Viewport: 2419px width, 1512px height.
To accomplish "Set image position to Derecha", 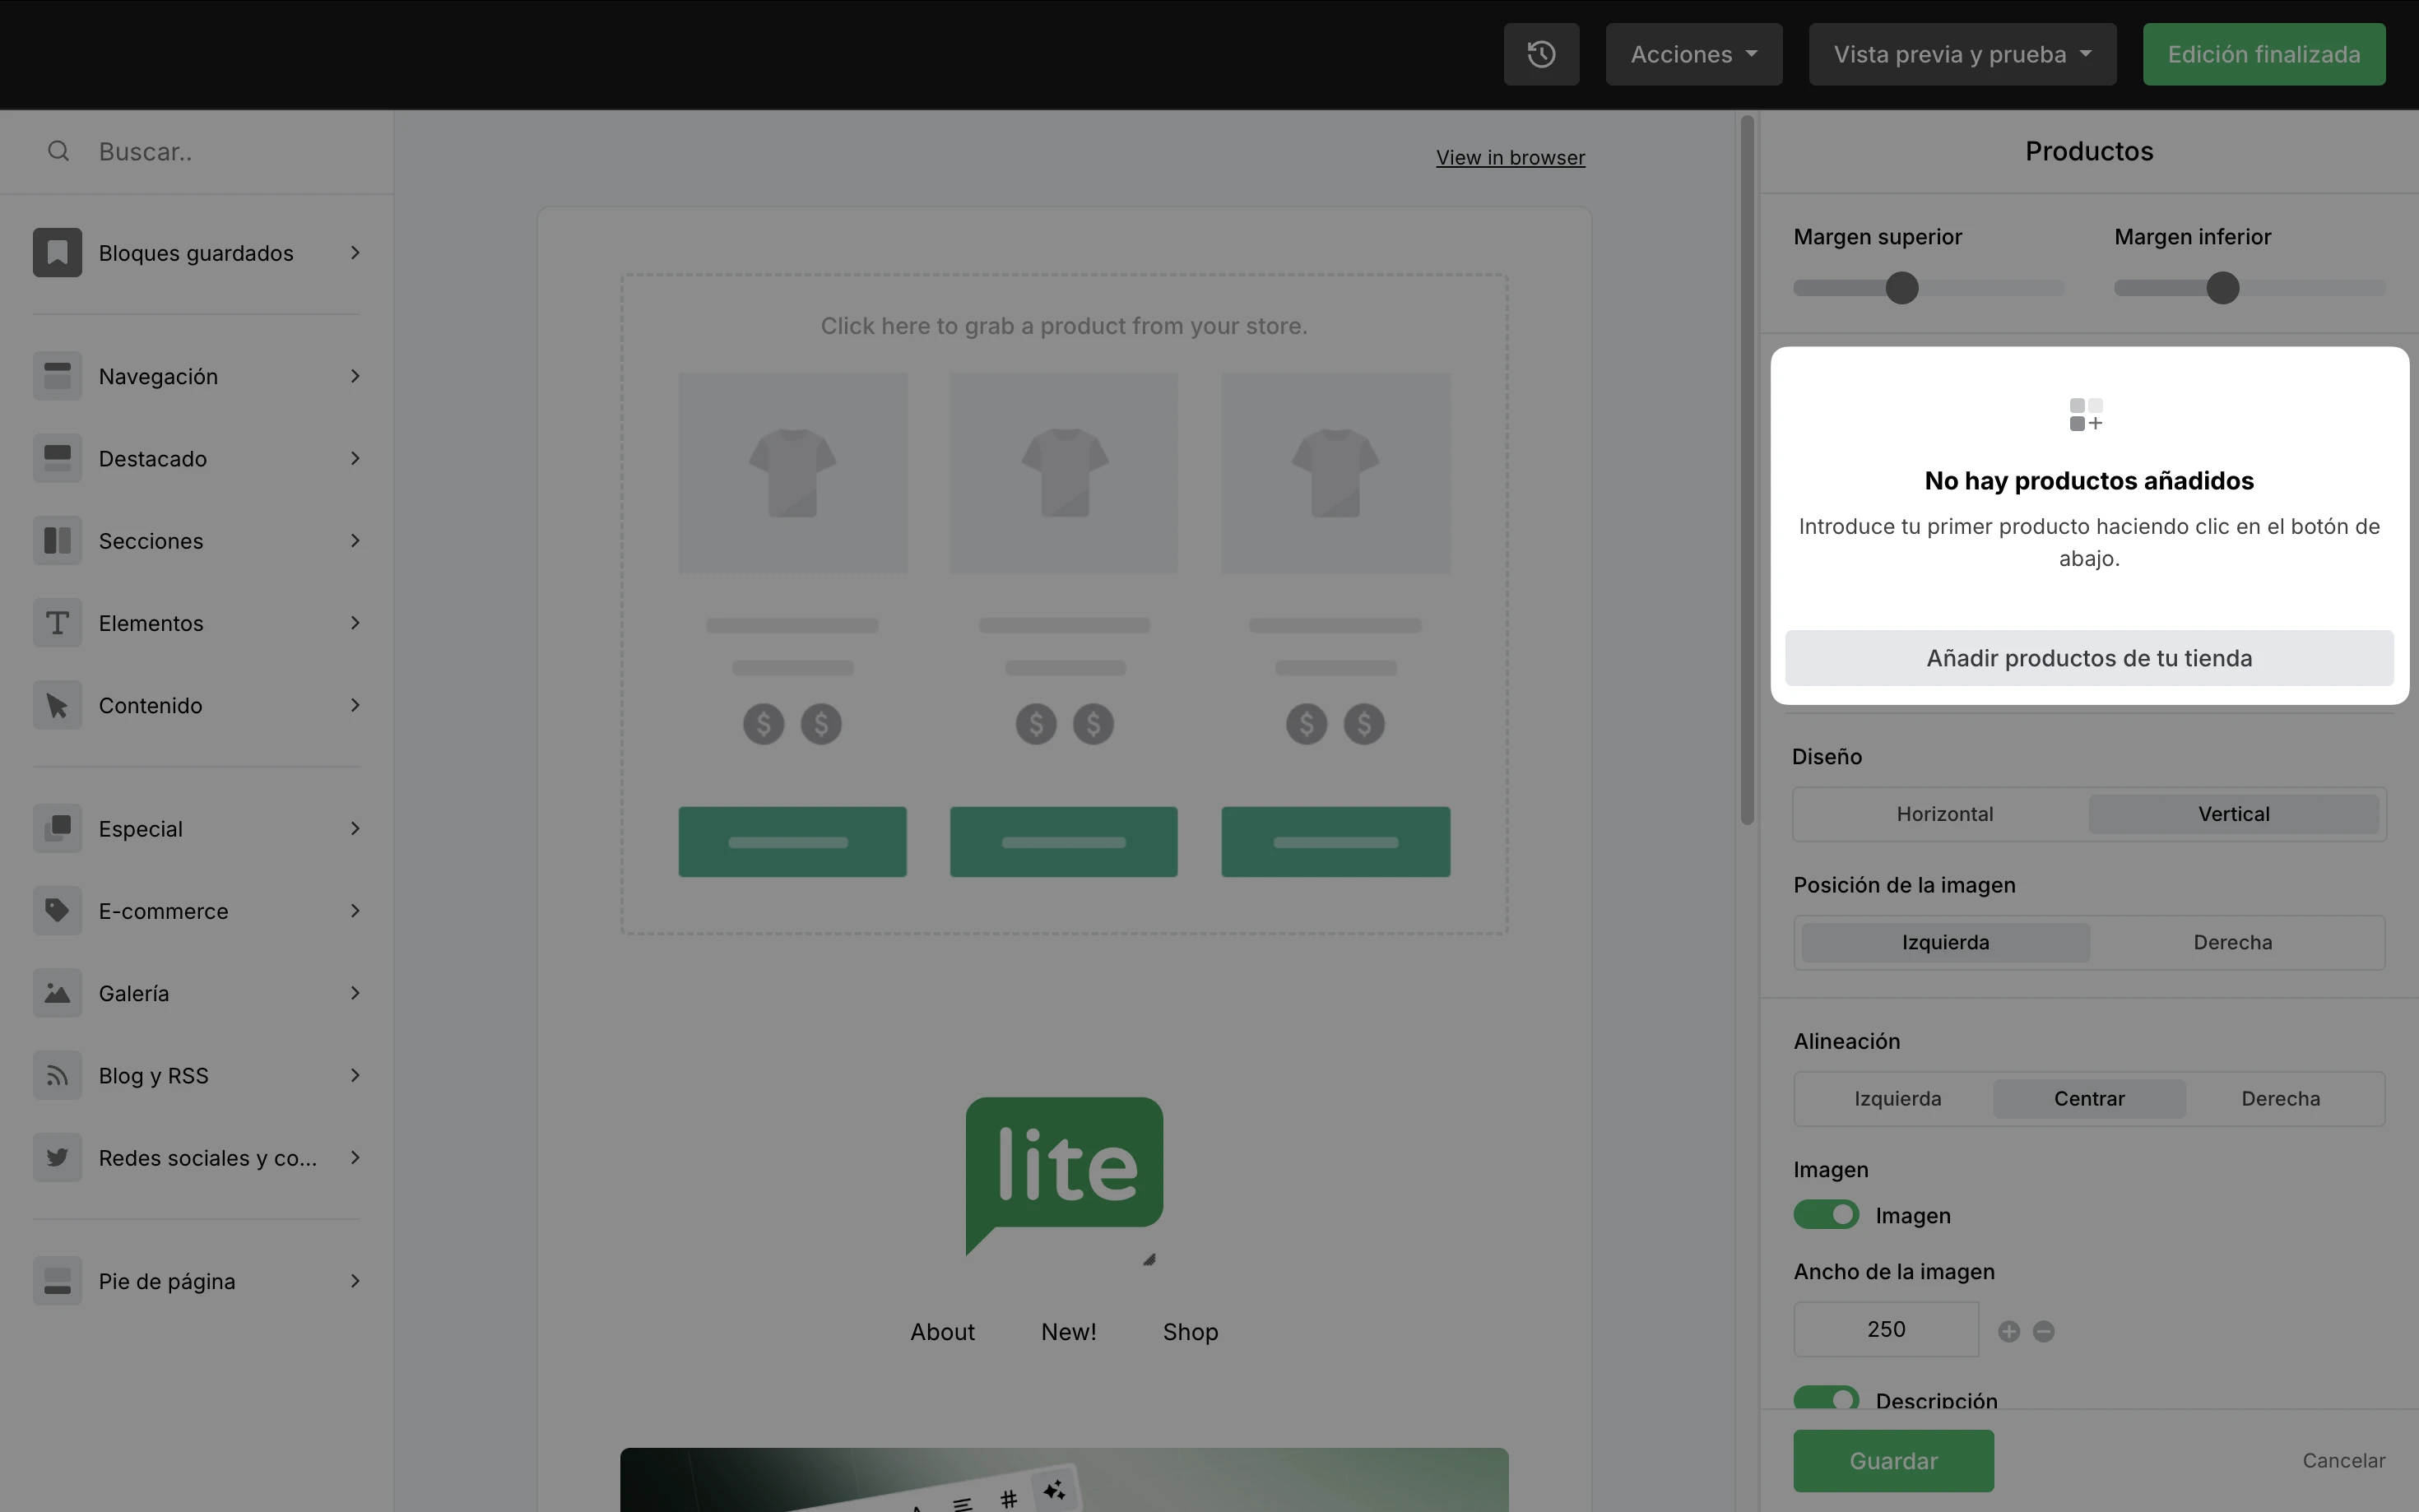I will (2232, 942).
